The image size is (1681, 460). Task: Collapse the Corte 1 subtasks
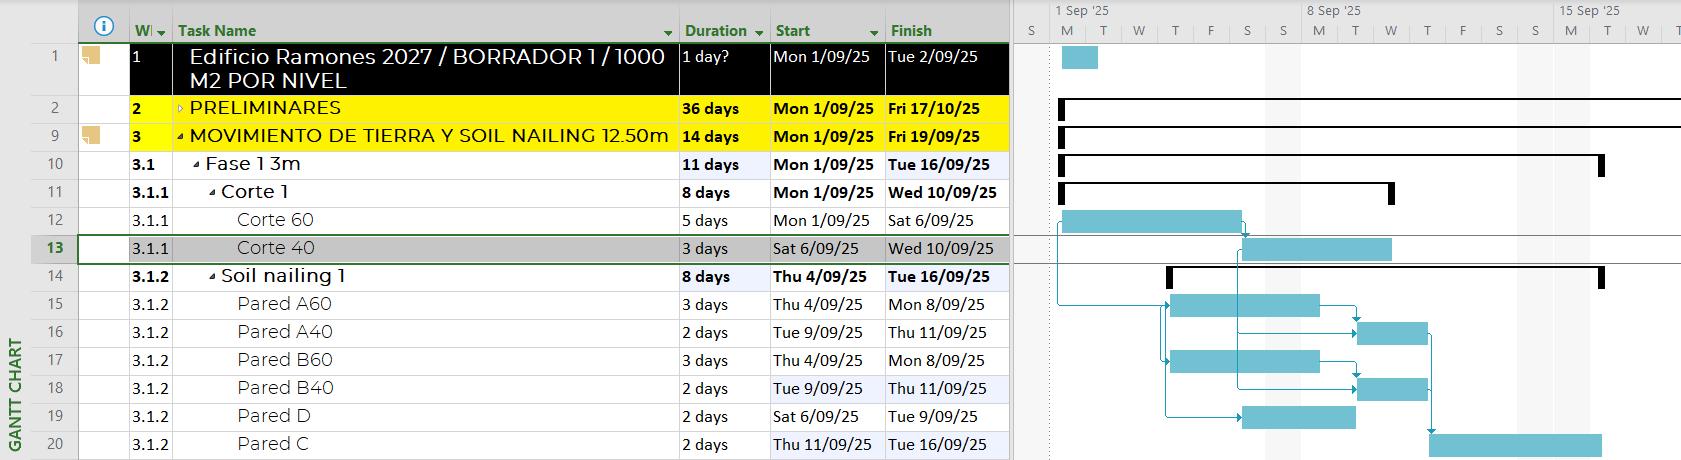212,192
